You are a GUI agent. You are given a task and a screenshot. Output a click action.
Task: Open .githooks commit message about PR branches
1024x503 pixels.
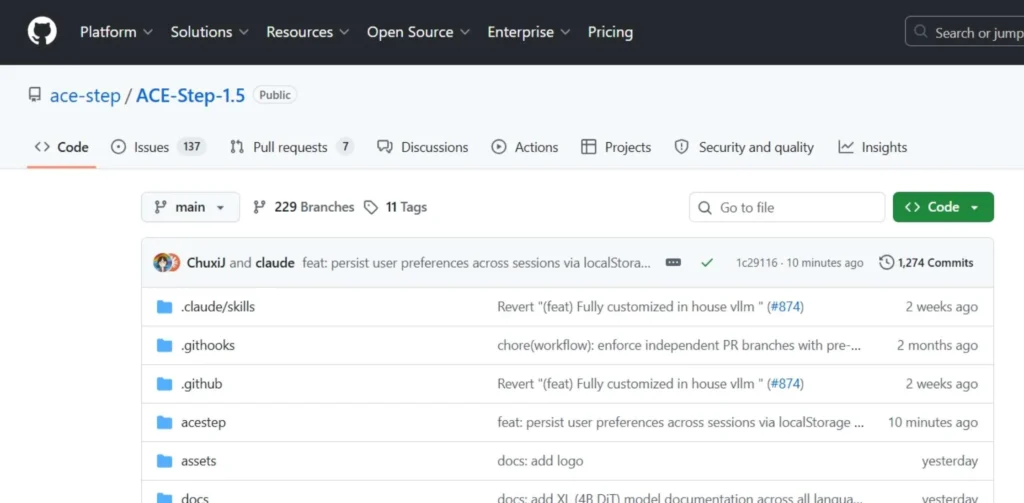[x=679, y=345]
